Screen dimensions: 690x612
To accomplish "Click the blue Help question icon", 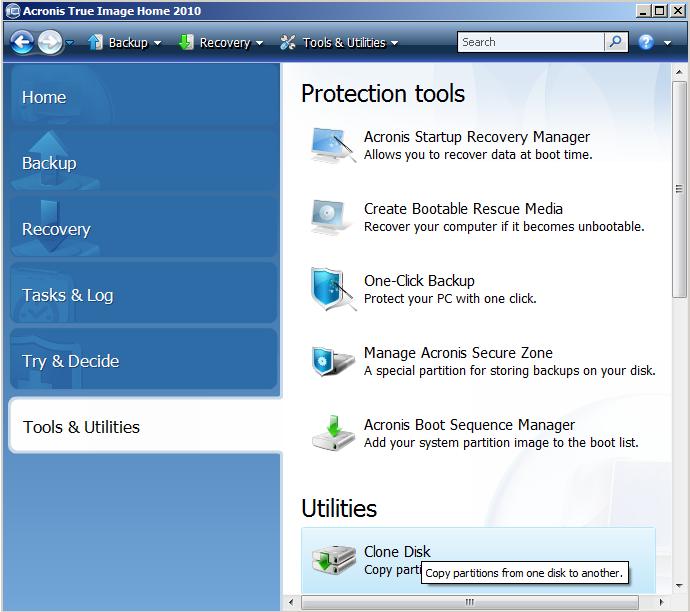I will [x=646, y=42].
